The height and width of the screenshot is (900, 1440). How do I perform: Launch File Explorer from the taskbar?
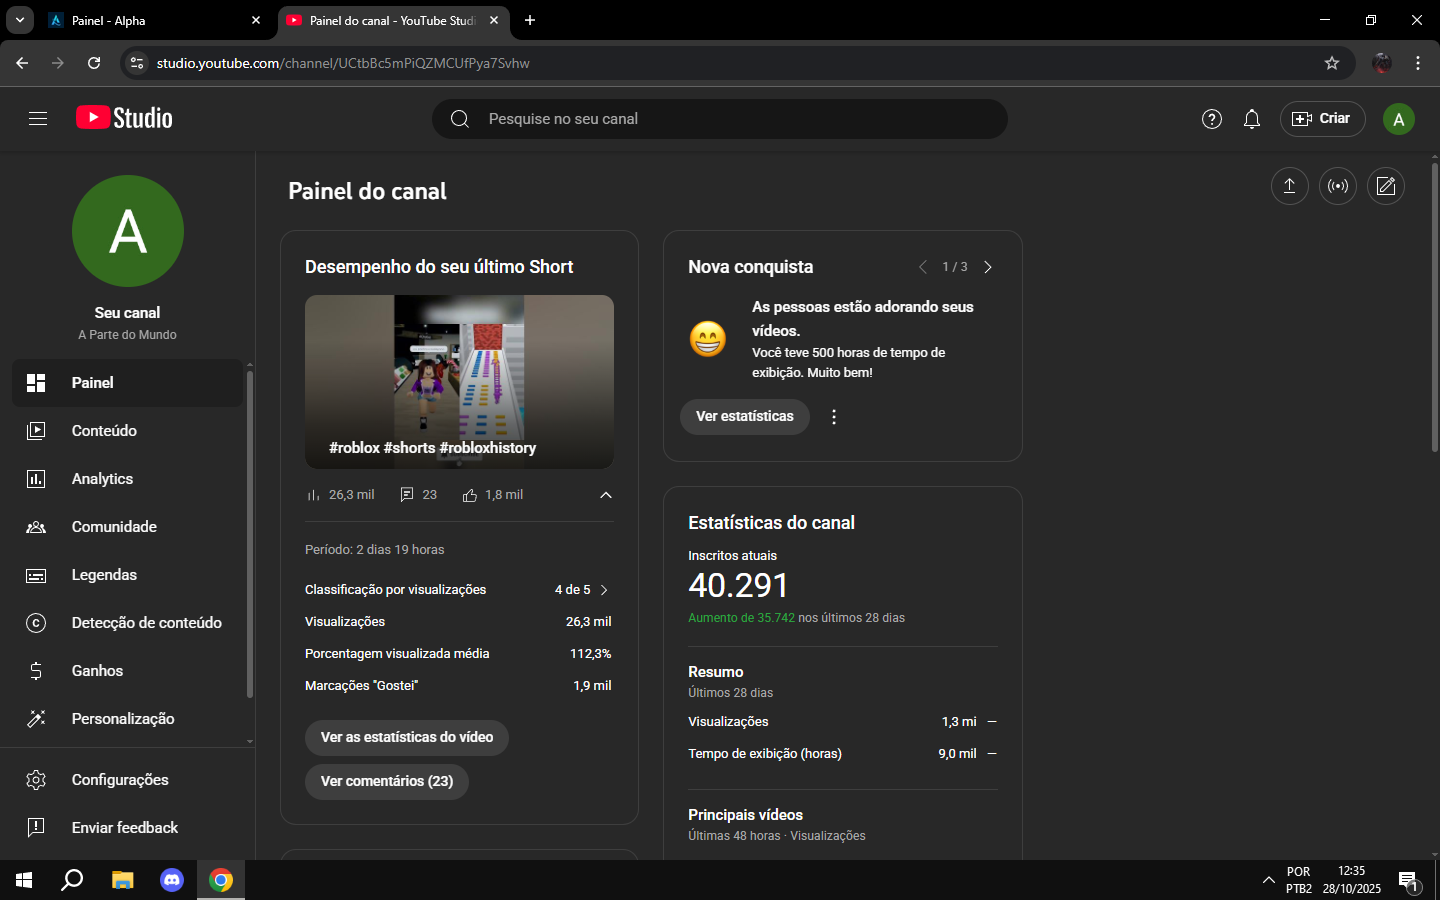(122, 880)
